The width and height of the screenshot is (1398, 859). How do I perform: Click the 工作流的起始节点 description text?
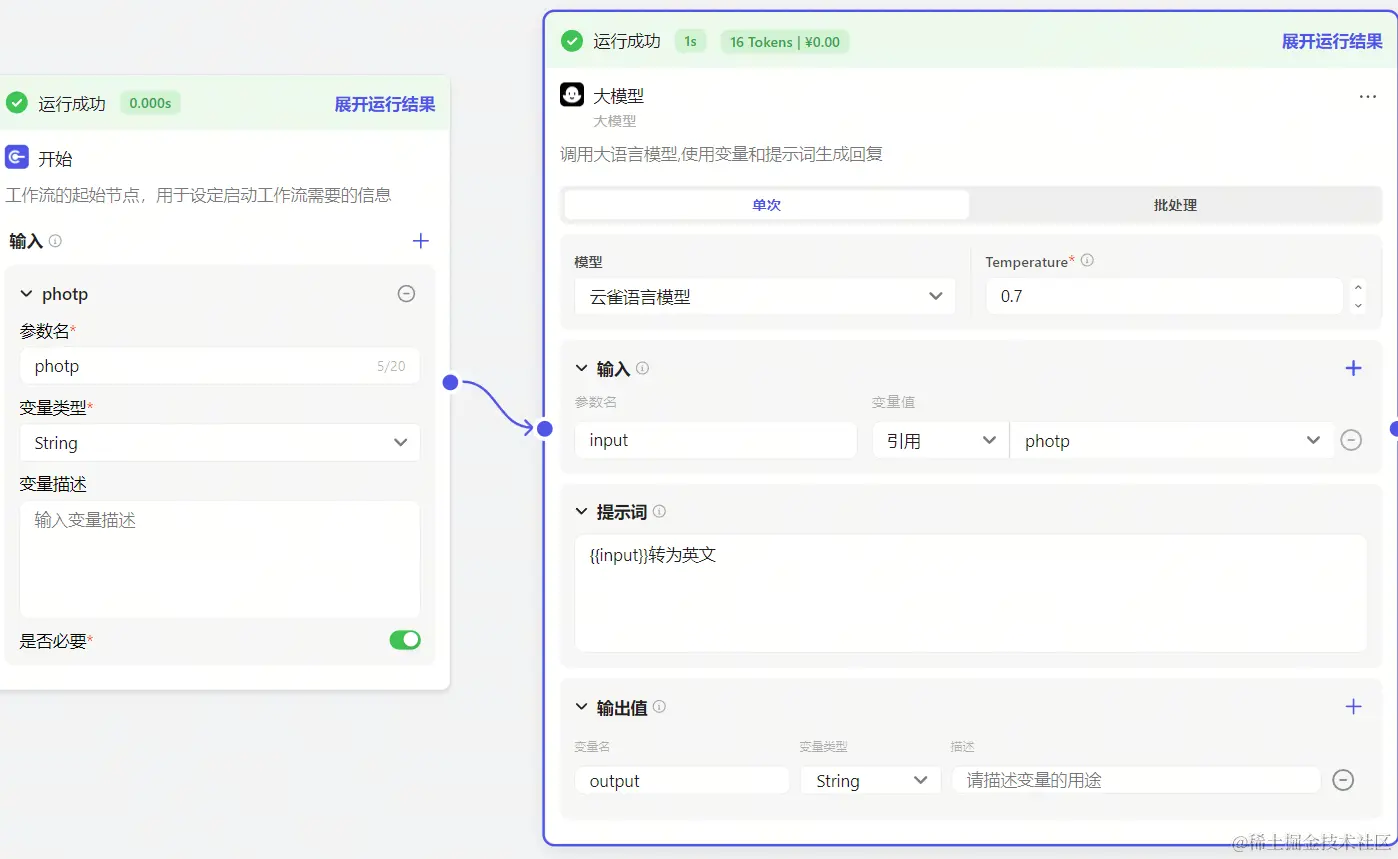point(198,195)
